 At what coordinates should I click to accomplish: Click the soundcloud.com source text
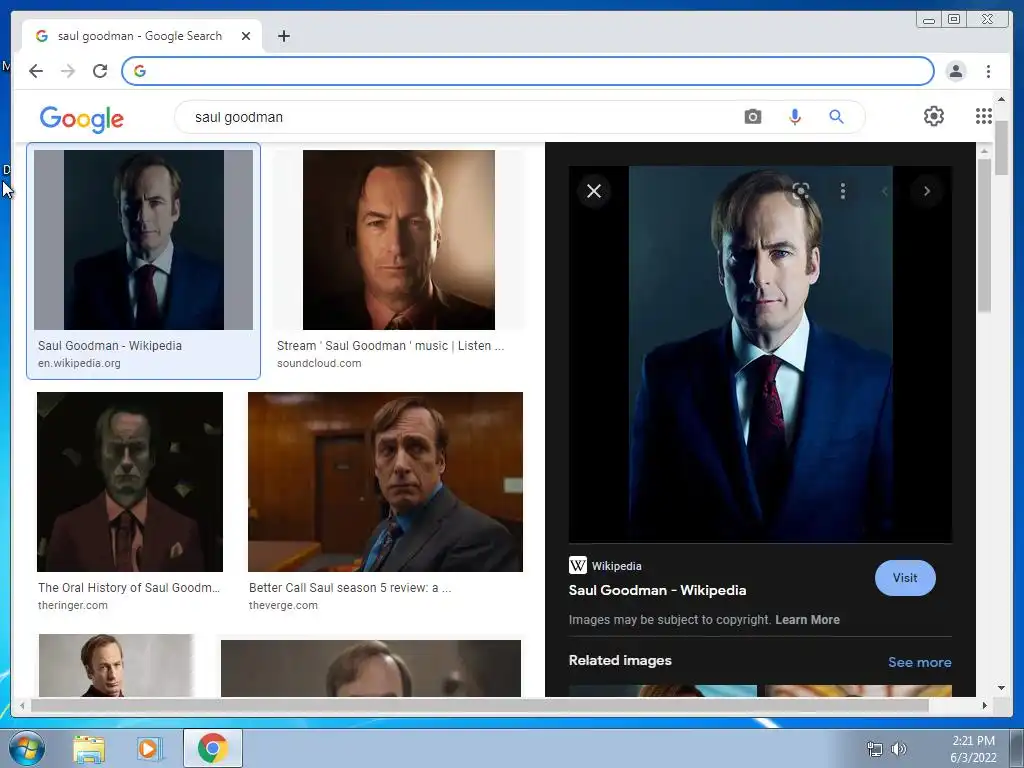[319, 363]
